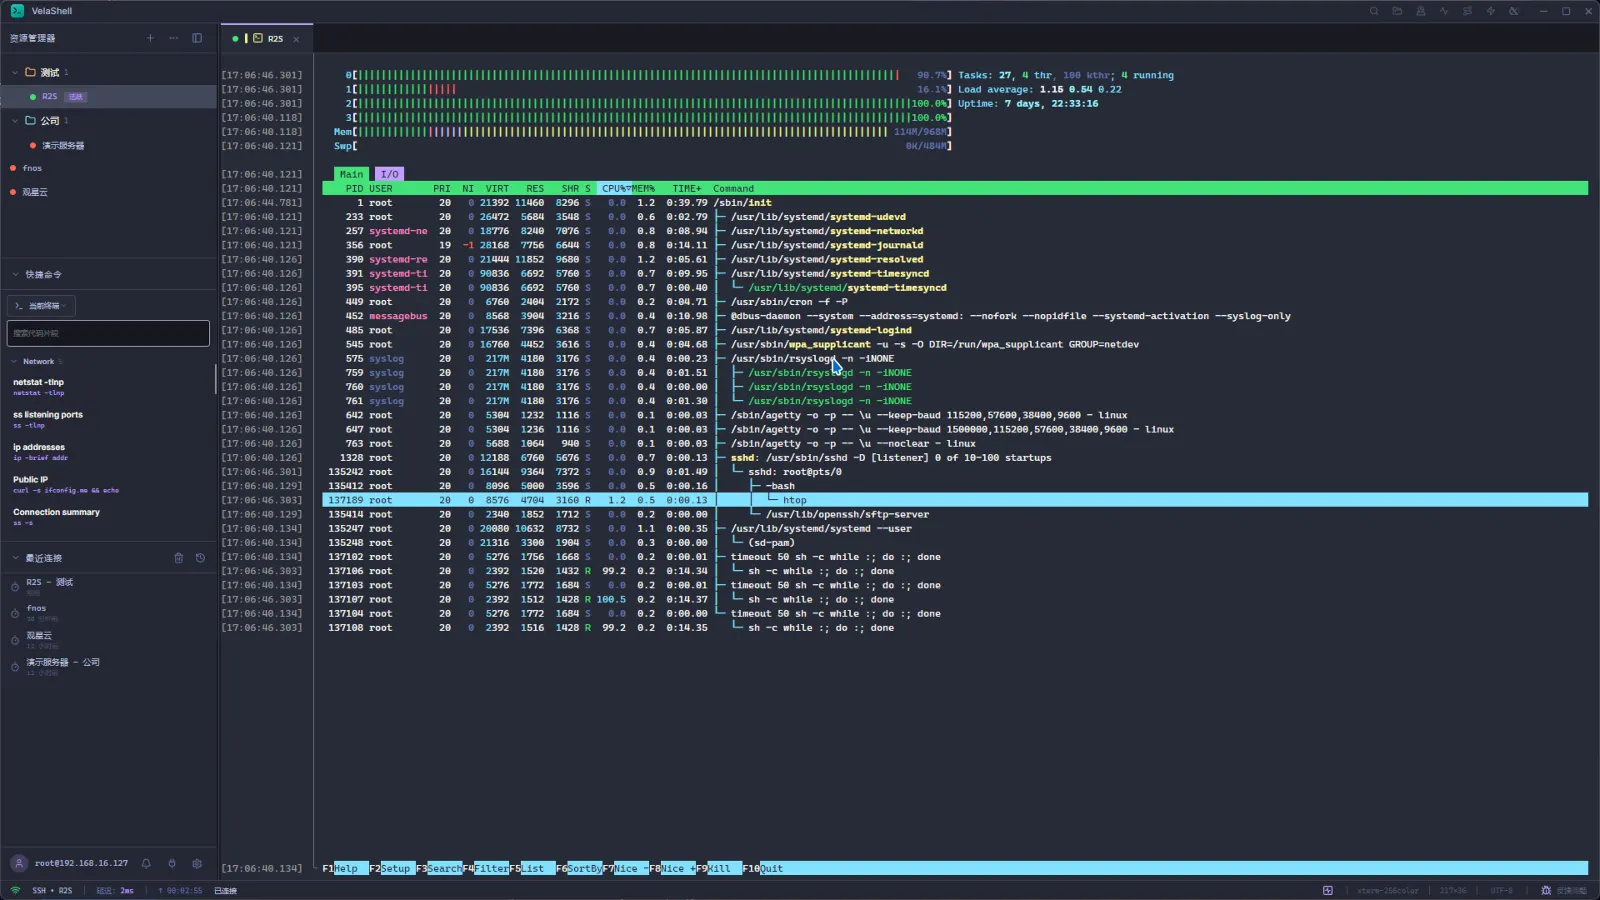Collapse the 公司 folder group
Screen dimensions: 1600x900
15,120
